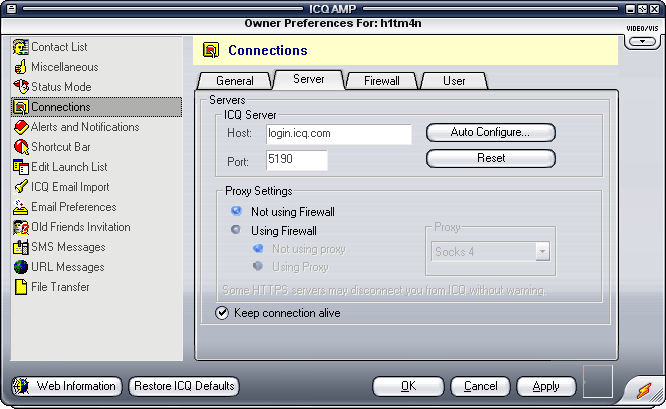Click the Reset button
The height and width of the screenshot is (409, 666).
[x=491, y=158]
